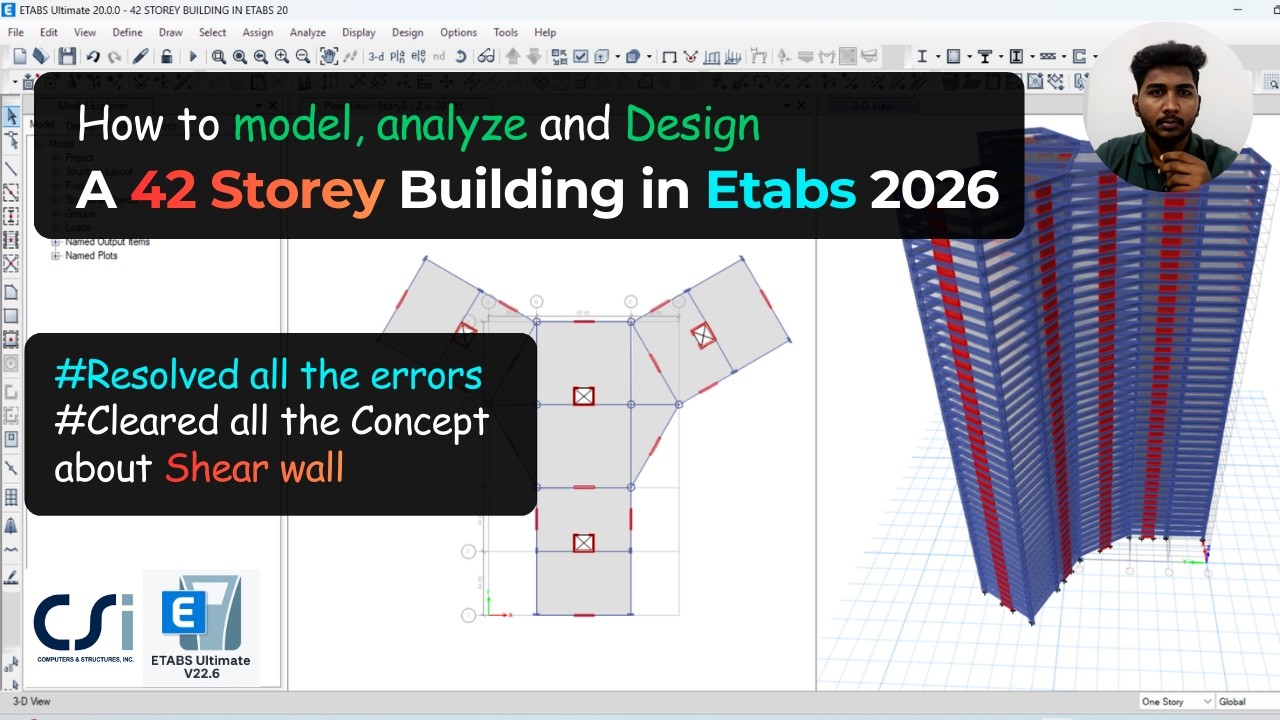
Task: Open the Edit menu
Action: pos(49,32)
